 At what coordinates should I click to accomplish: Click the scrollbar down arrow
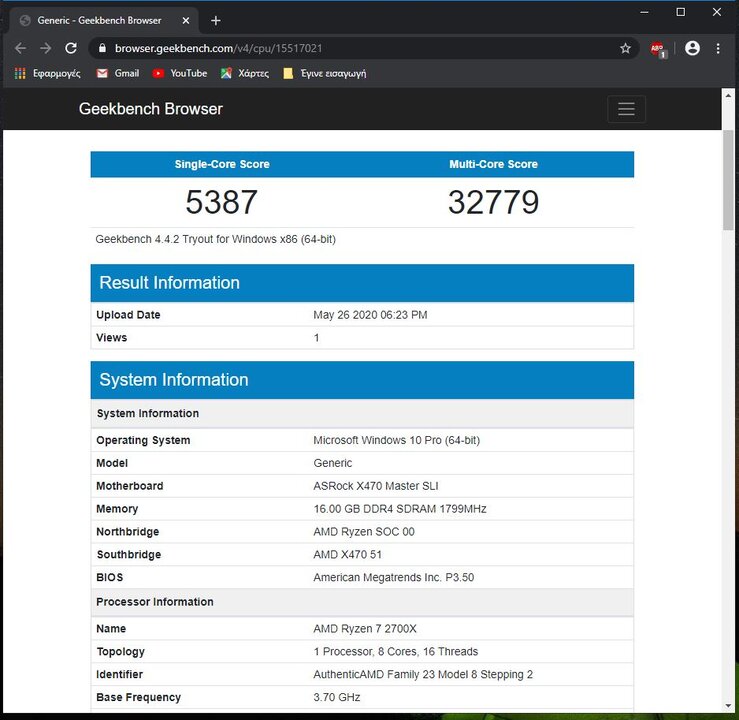coord(729,705)
